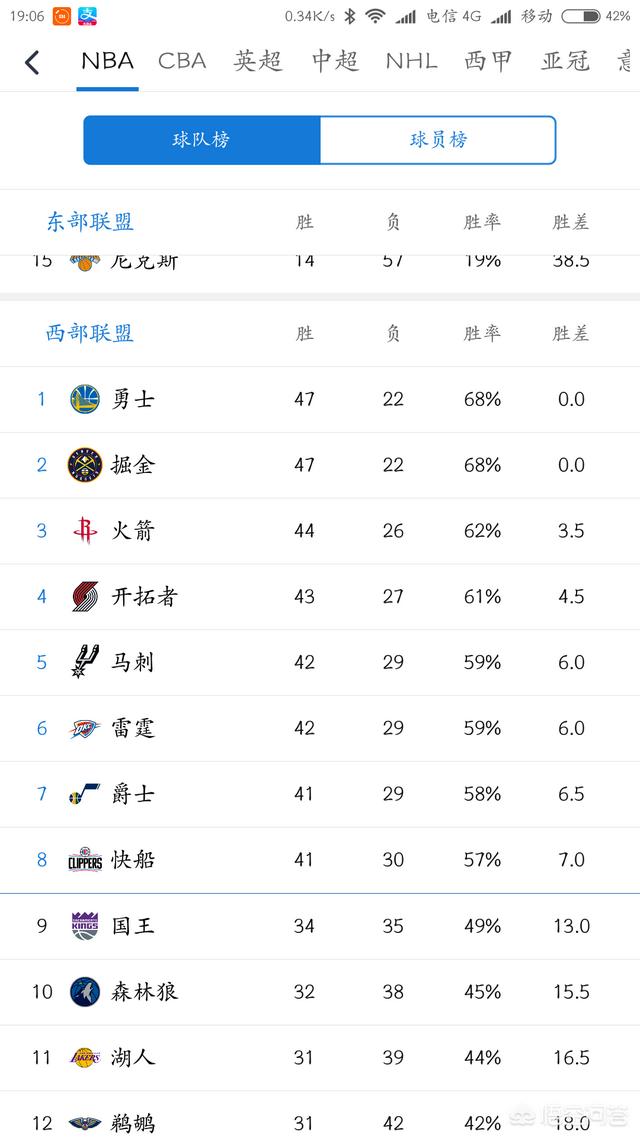This screenshot has width=640, height=1138.
Task: Open the 中超 tab
Action: click(335, 61)
